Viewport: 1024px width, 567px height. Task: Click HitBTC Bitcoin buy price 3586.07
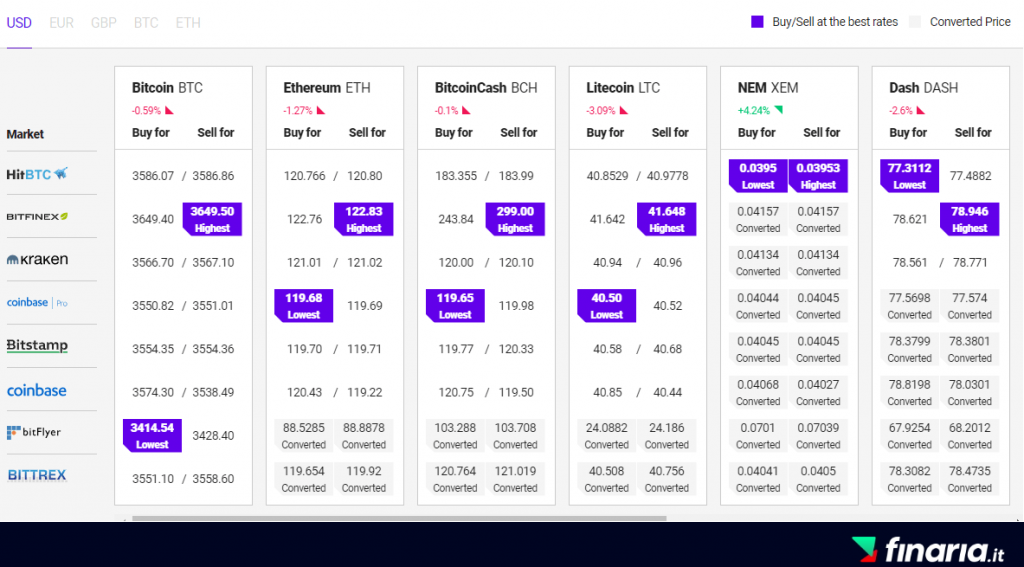pos(153,176)
